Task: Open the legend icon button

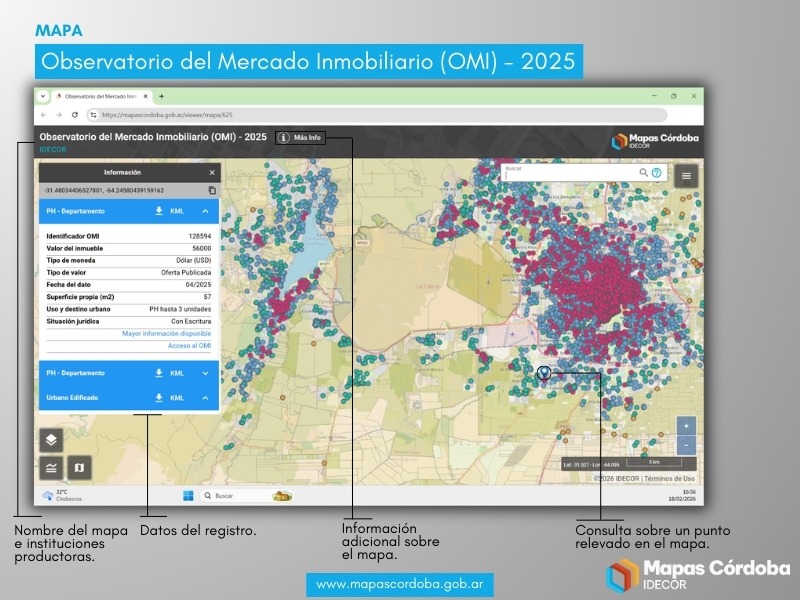Action: [x=52, y=467]
